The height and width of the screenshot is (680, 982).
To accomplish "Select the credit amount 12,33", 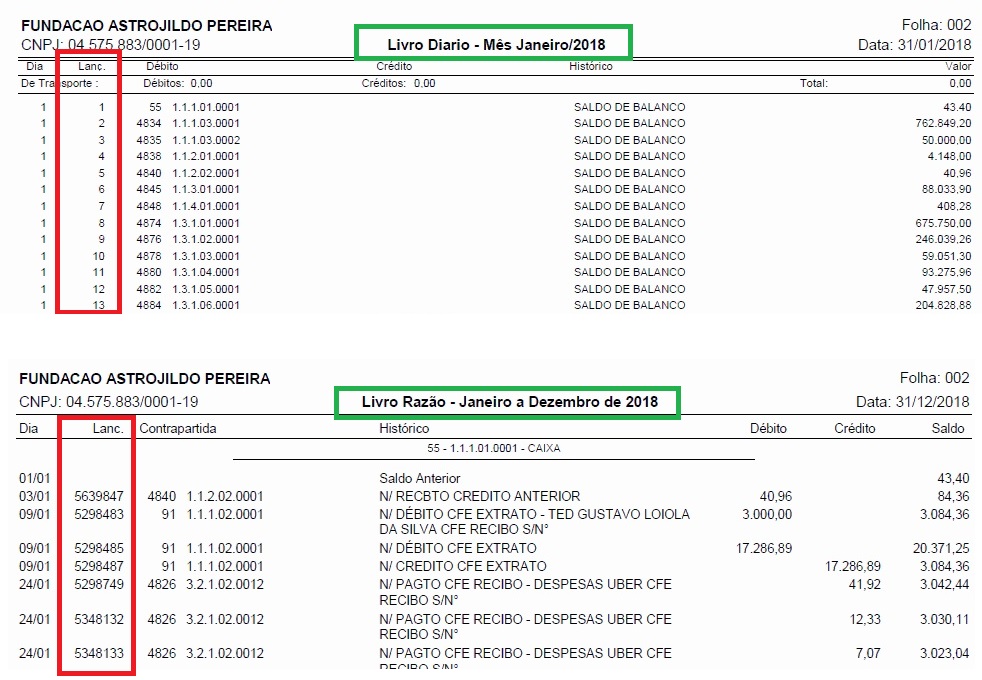I will point(865,620).
